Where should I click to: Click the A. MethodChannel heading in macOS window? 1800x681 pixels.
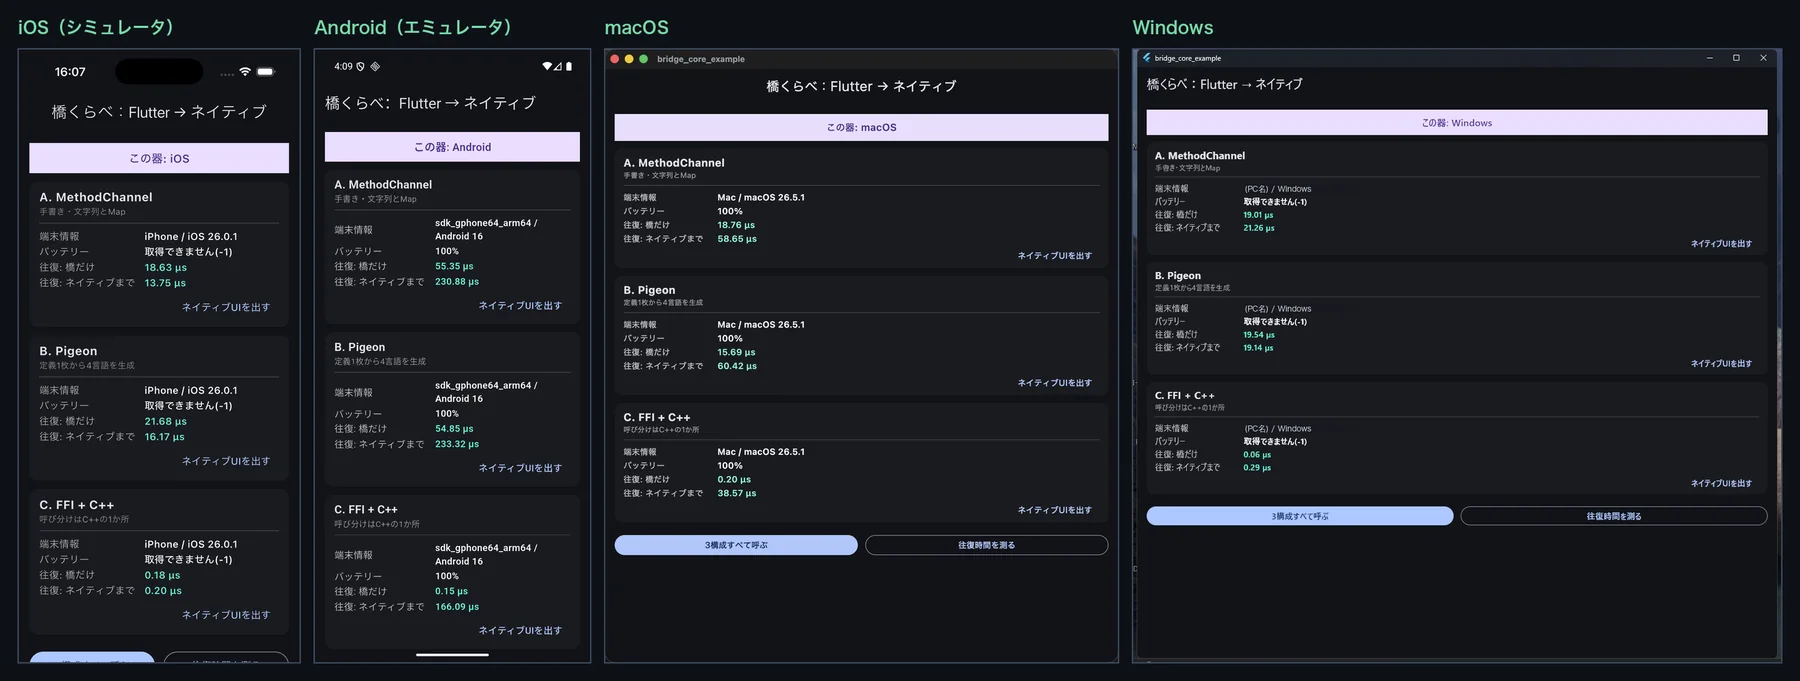tap(674, 163)
